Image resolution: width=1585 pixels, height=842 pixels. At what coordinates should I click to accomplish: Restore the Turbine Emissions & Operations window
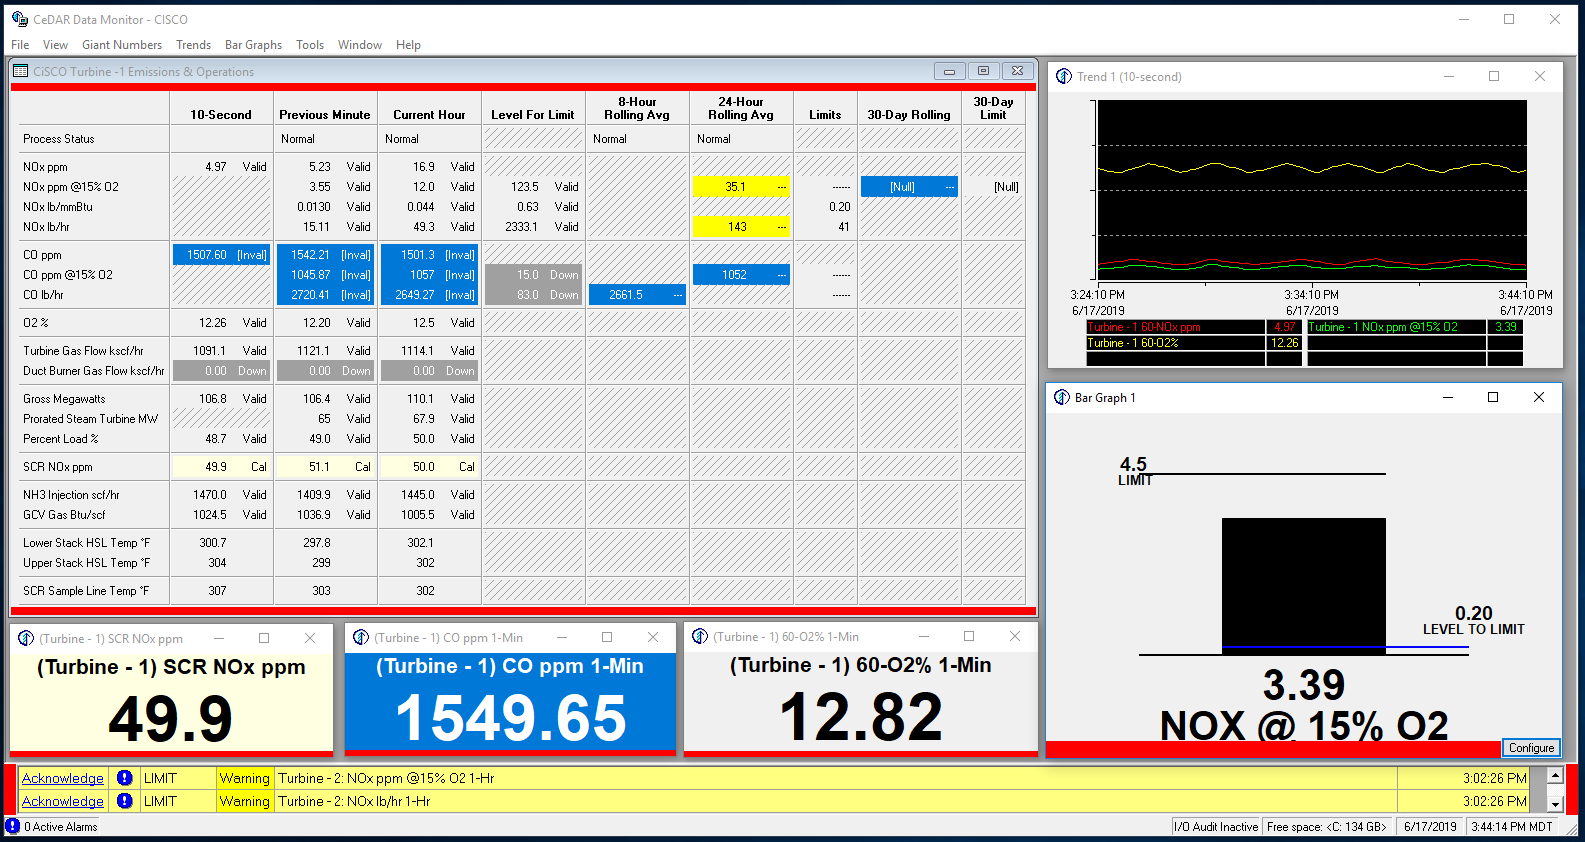983,71
